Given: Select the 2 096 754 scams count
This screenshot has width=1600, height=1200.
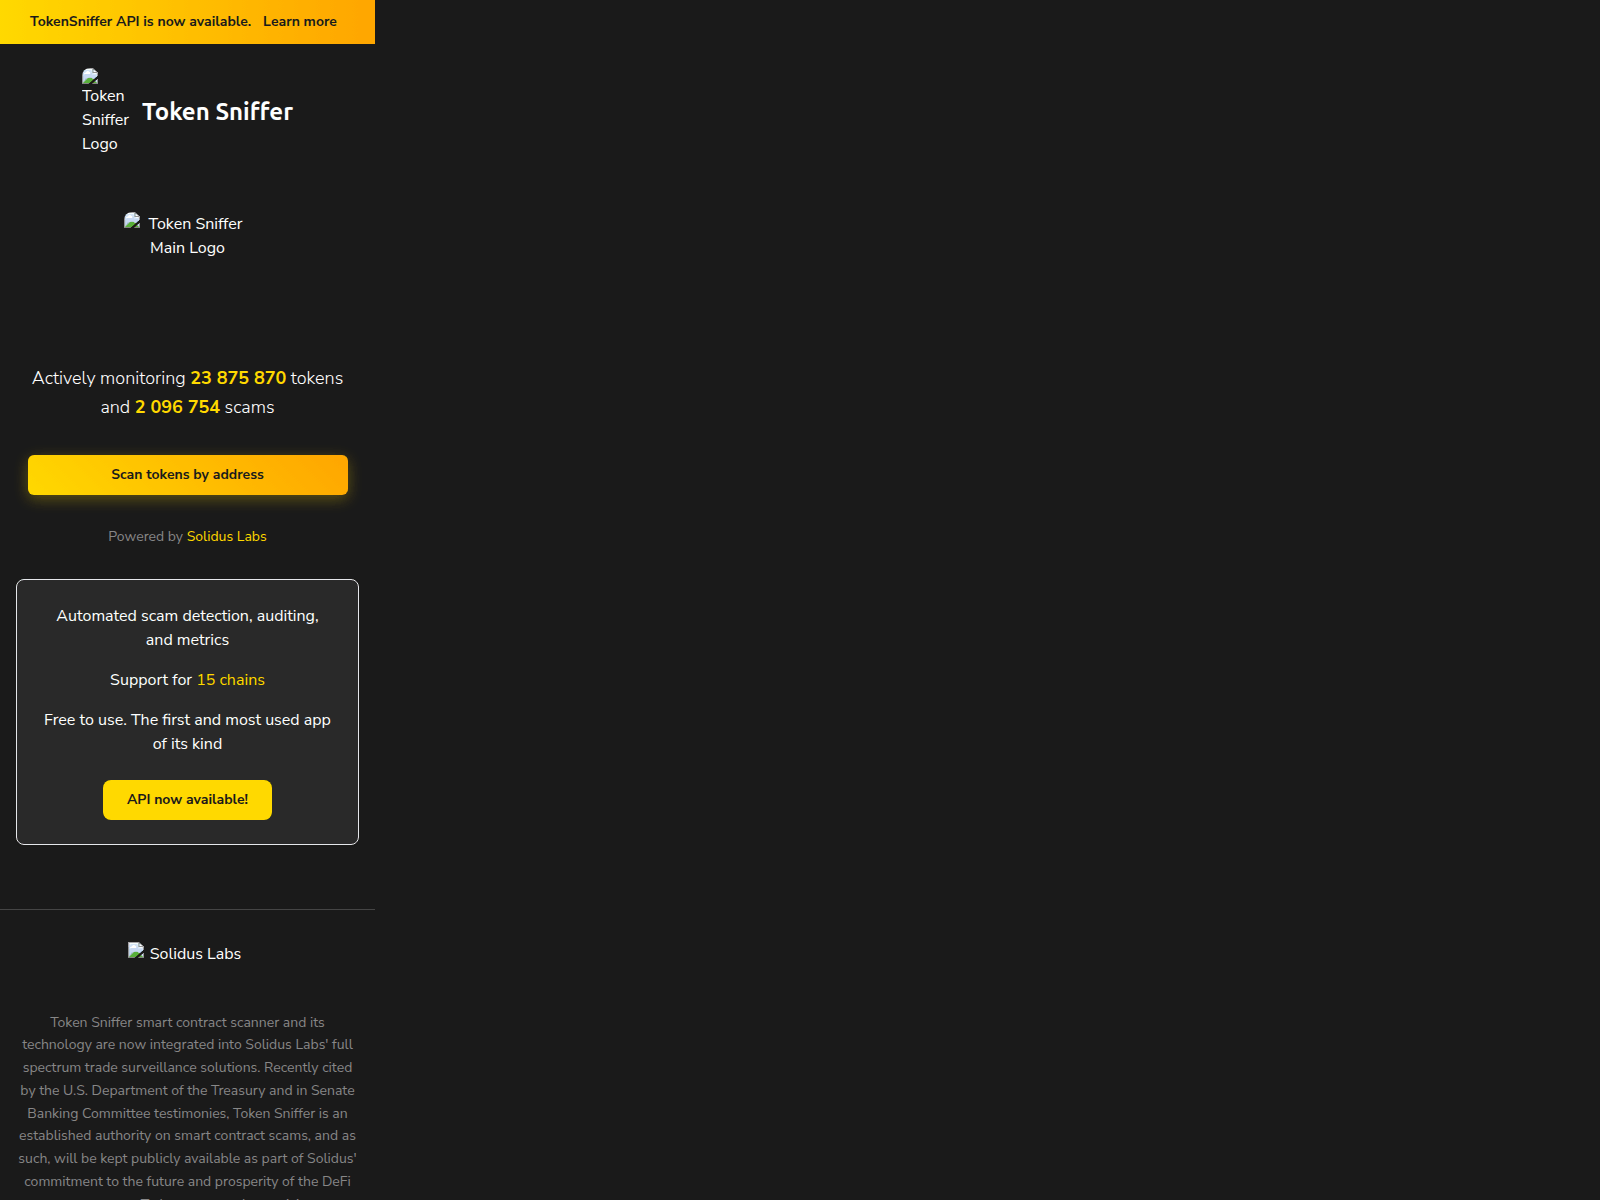Looking at the screenshot, I should tap(177, 407).
